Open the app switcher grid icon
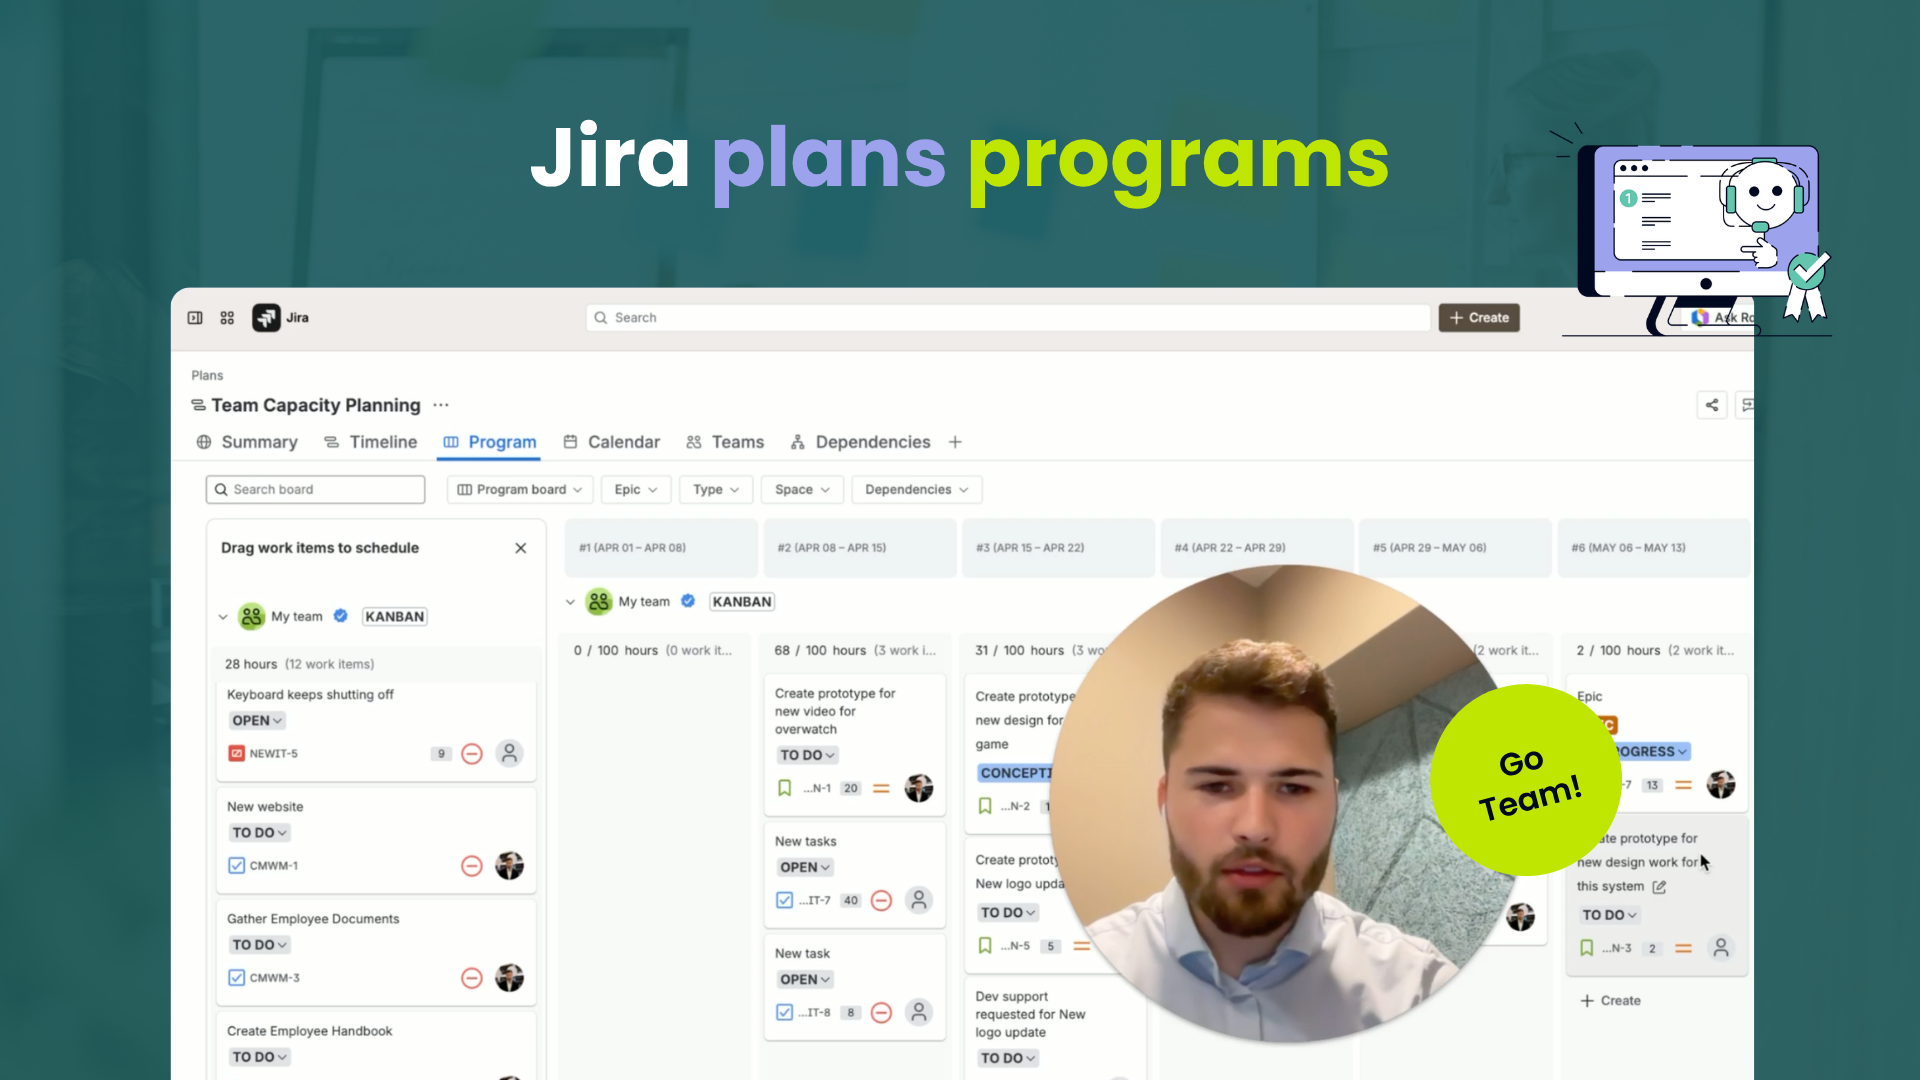This screenshot has height=1080, width=1920. point(227,318)
